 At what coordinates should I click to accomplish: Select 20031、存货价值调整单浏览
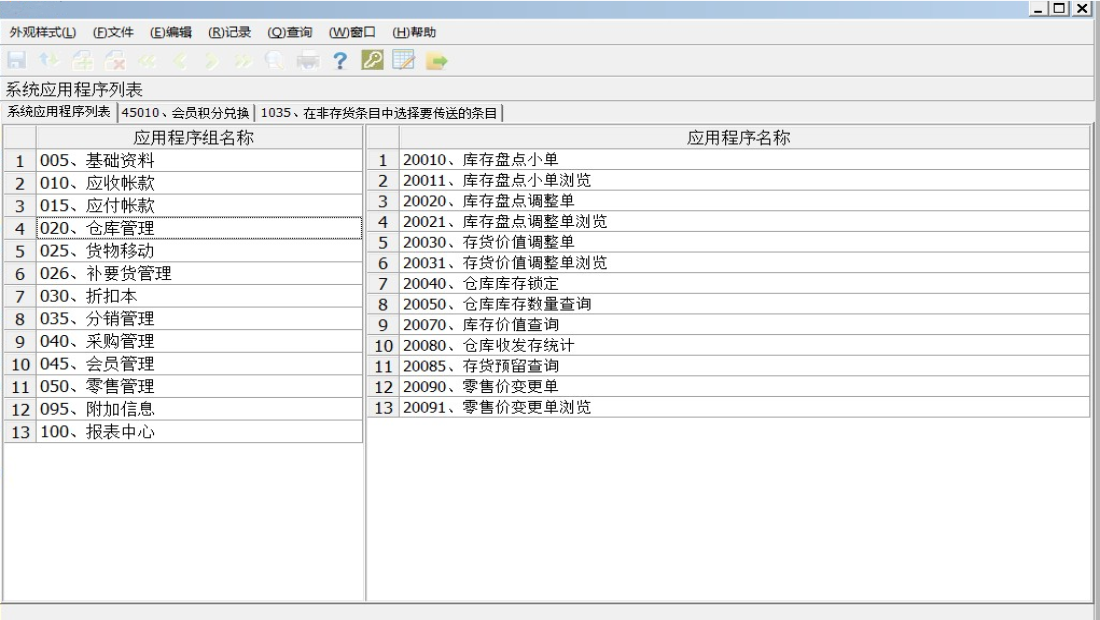[744, 262]
